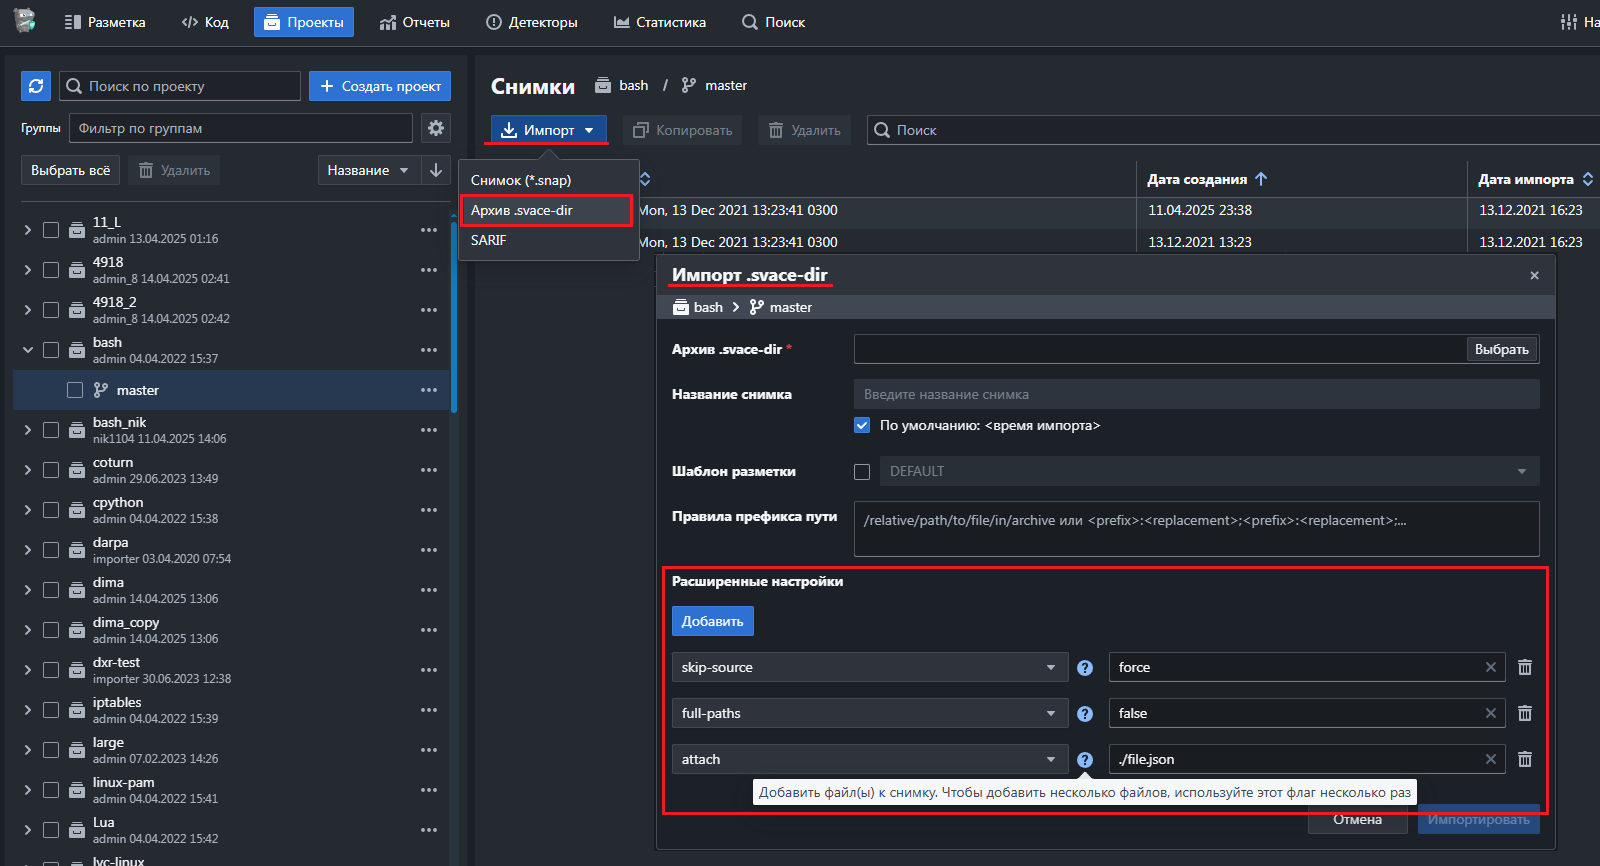The height and width of the screenshot is (866, 1600).
Task: Check the 4918 project checkbox
Action: point(51,270)
